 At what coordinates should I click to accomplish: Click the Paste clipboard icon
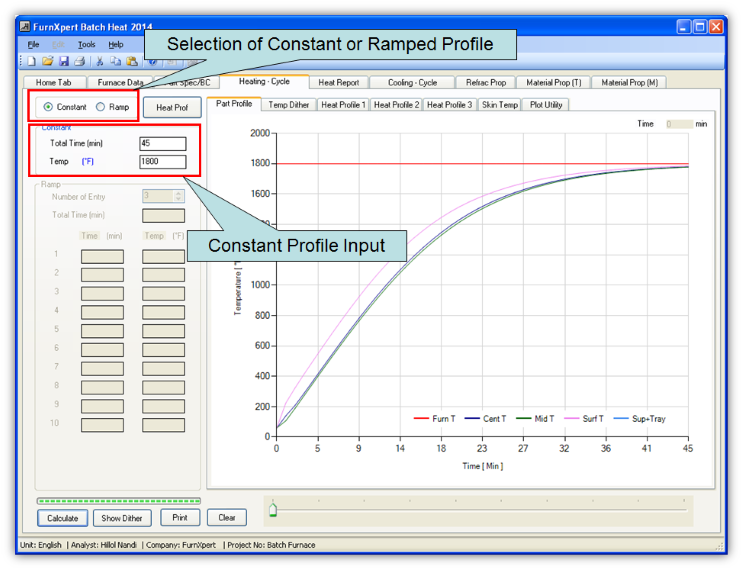pos(132,61)
